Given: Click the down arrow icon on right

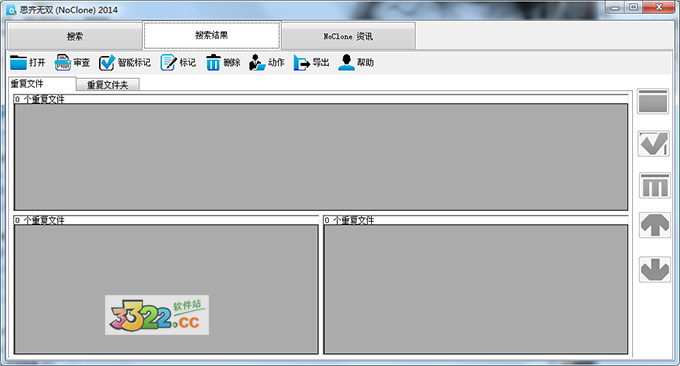Looking at the screenshot, I should [654, 269].
